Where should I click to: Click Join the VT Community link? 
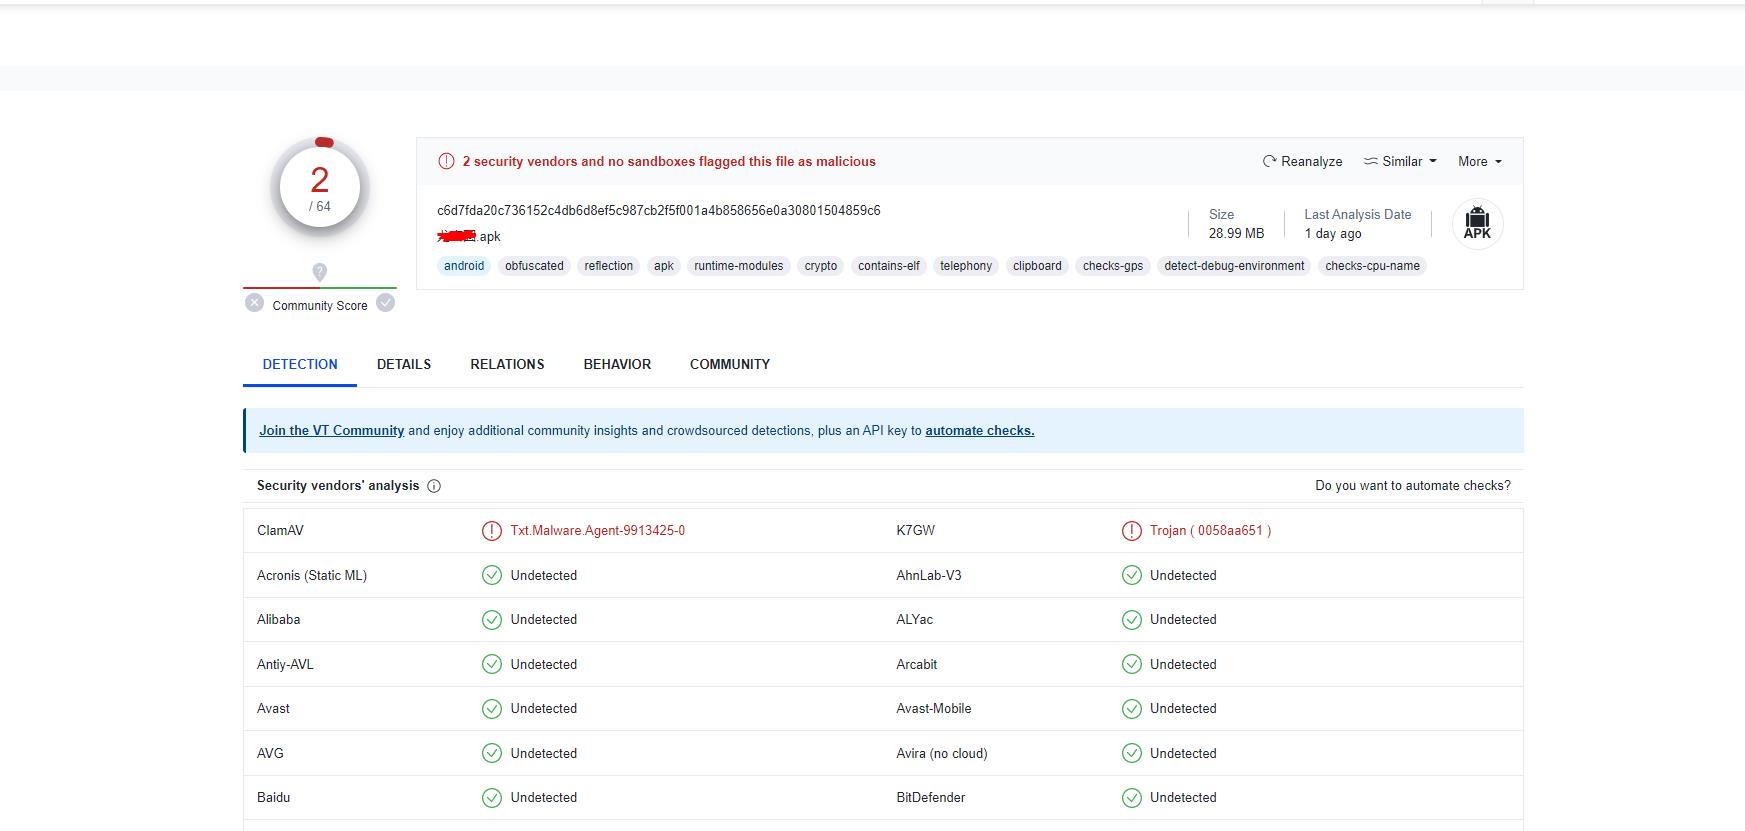coord(331,430)
